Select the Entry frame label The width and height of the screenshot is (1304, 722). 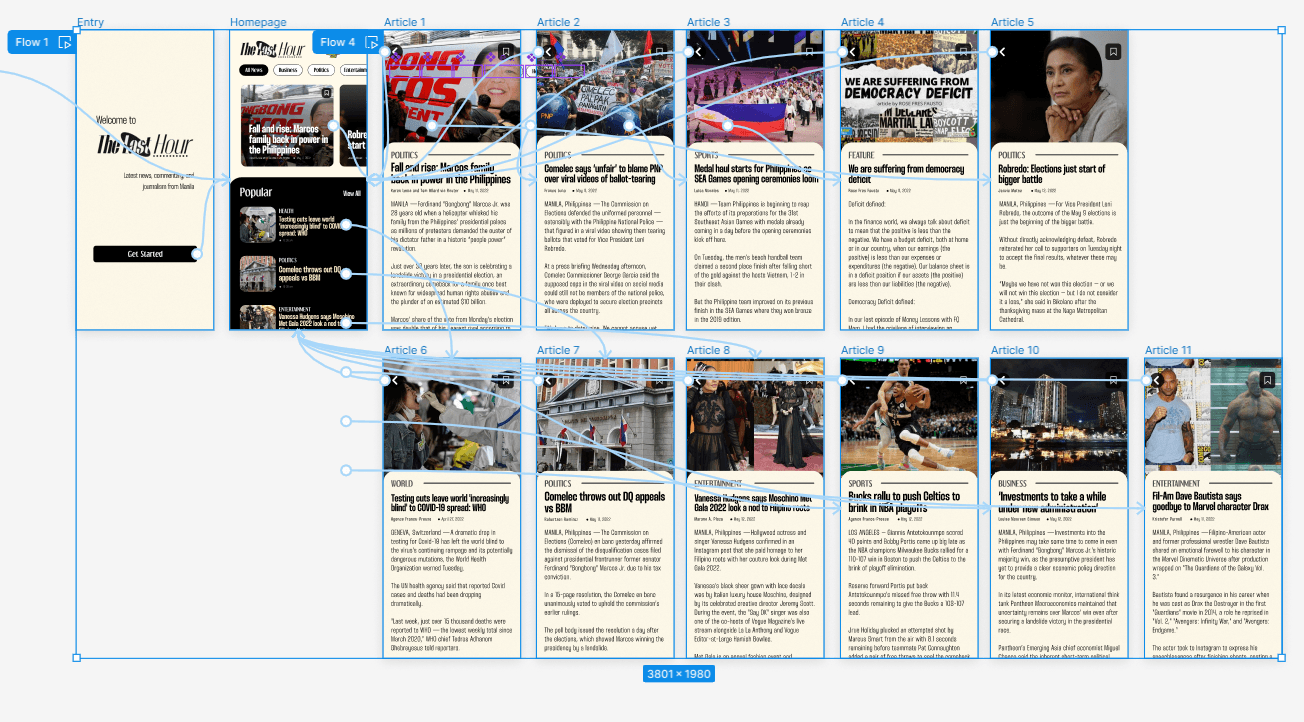coord(90,22)
